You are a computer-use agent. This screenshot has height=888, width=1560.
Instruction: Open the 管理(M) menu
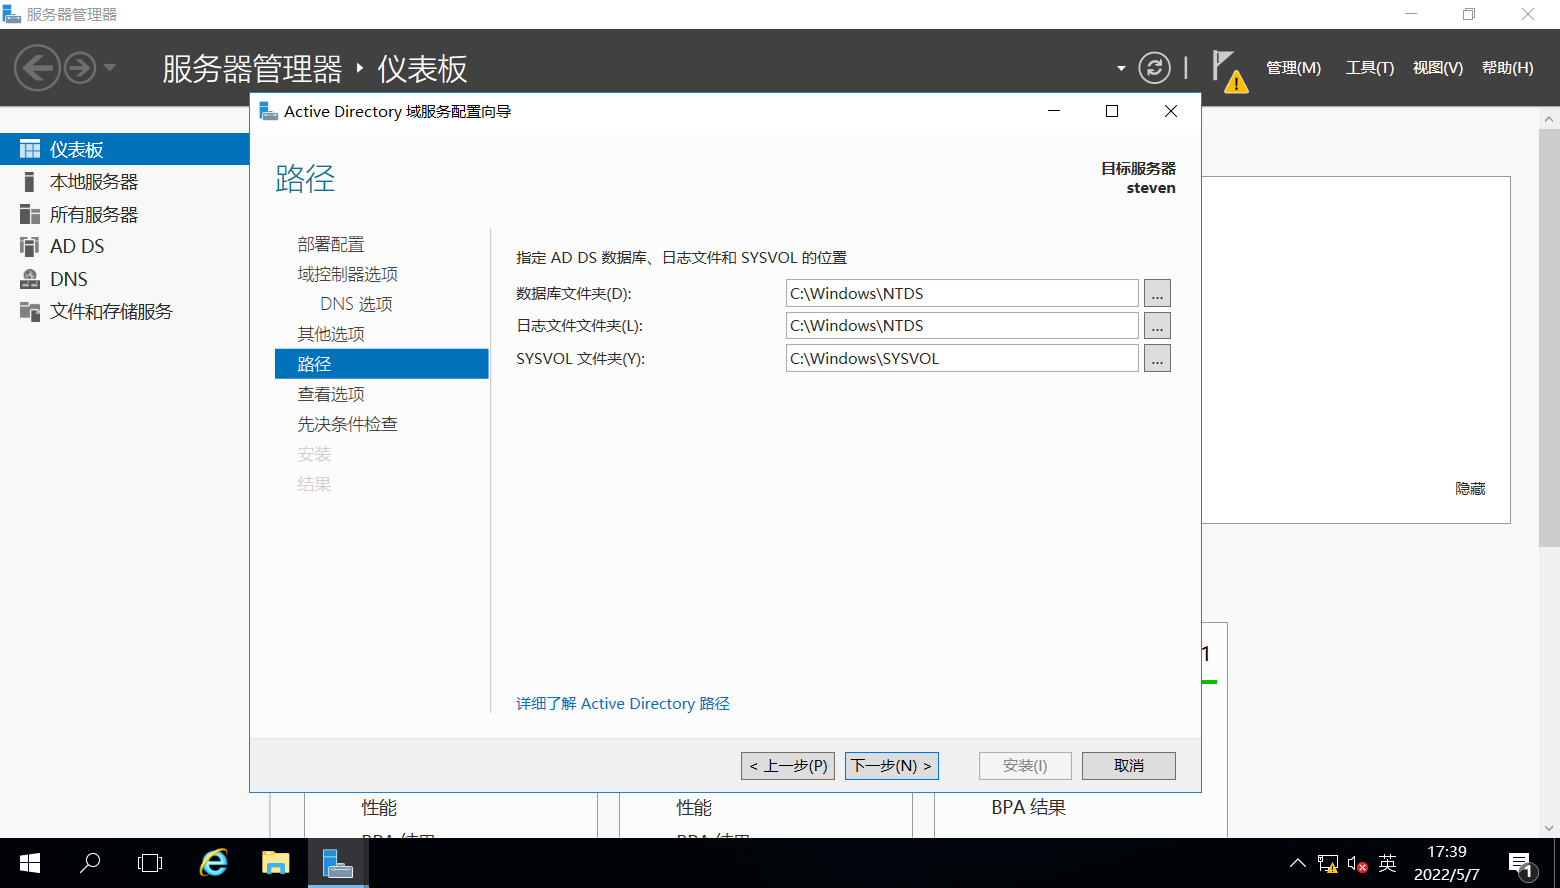pyautogui.click(x=1293, y=68)
